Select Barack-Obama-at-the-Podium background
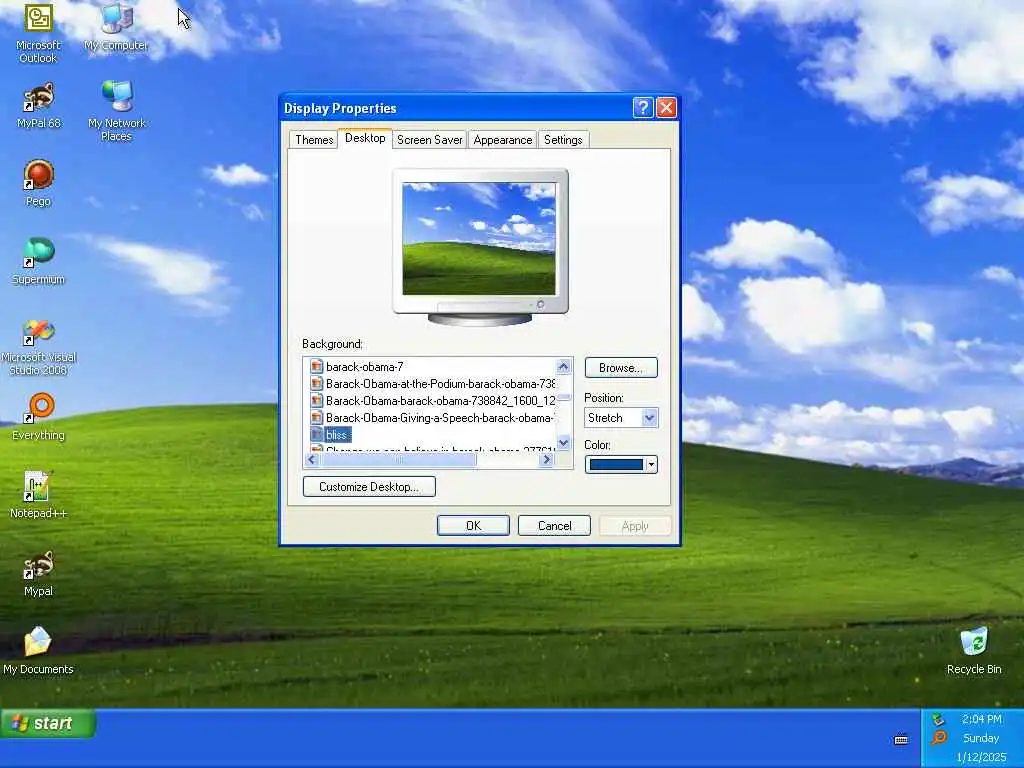This screenshot has height=768, width=1024. [440, 383]
